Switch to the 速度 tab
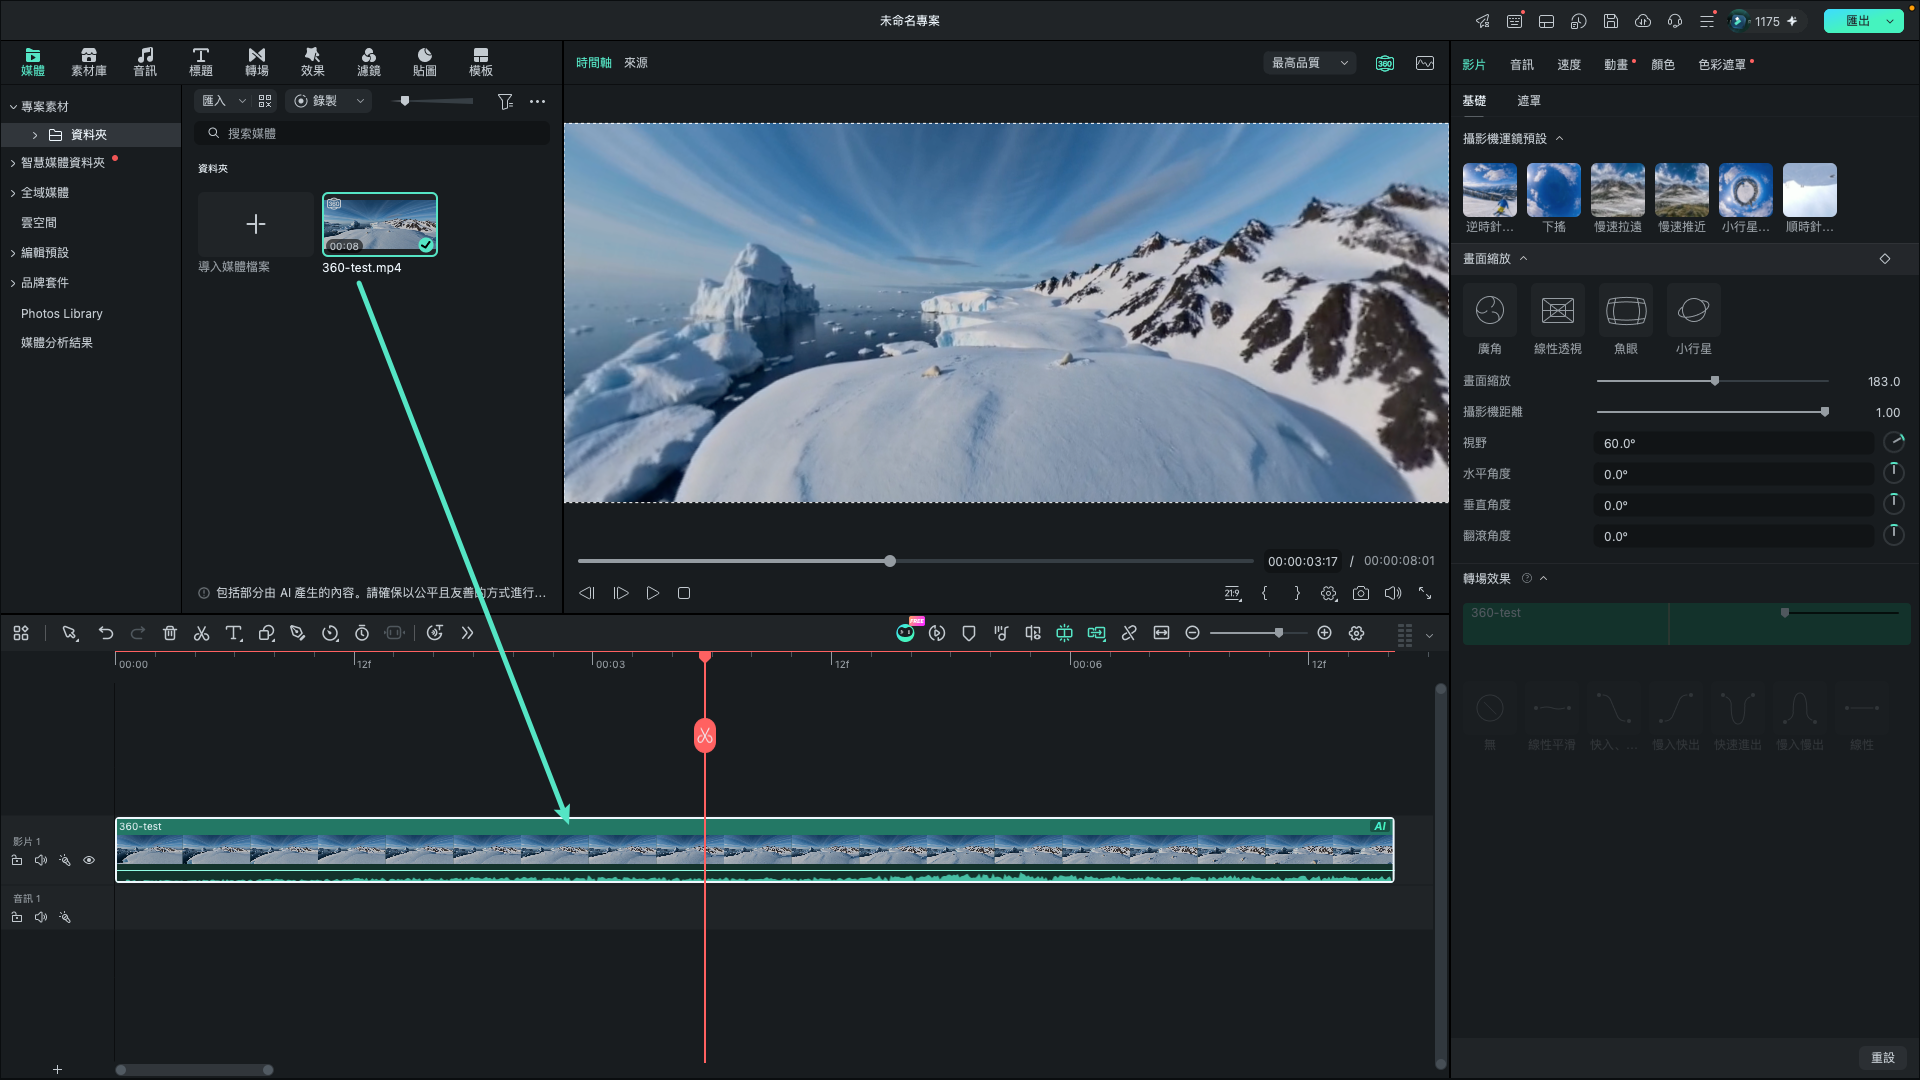This screenshot has height=1080, width=1920. [1569, 65]
